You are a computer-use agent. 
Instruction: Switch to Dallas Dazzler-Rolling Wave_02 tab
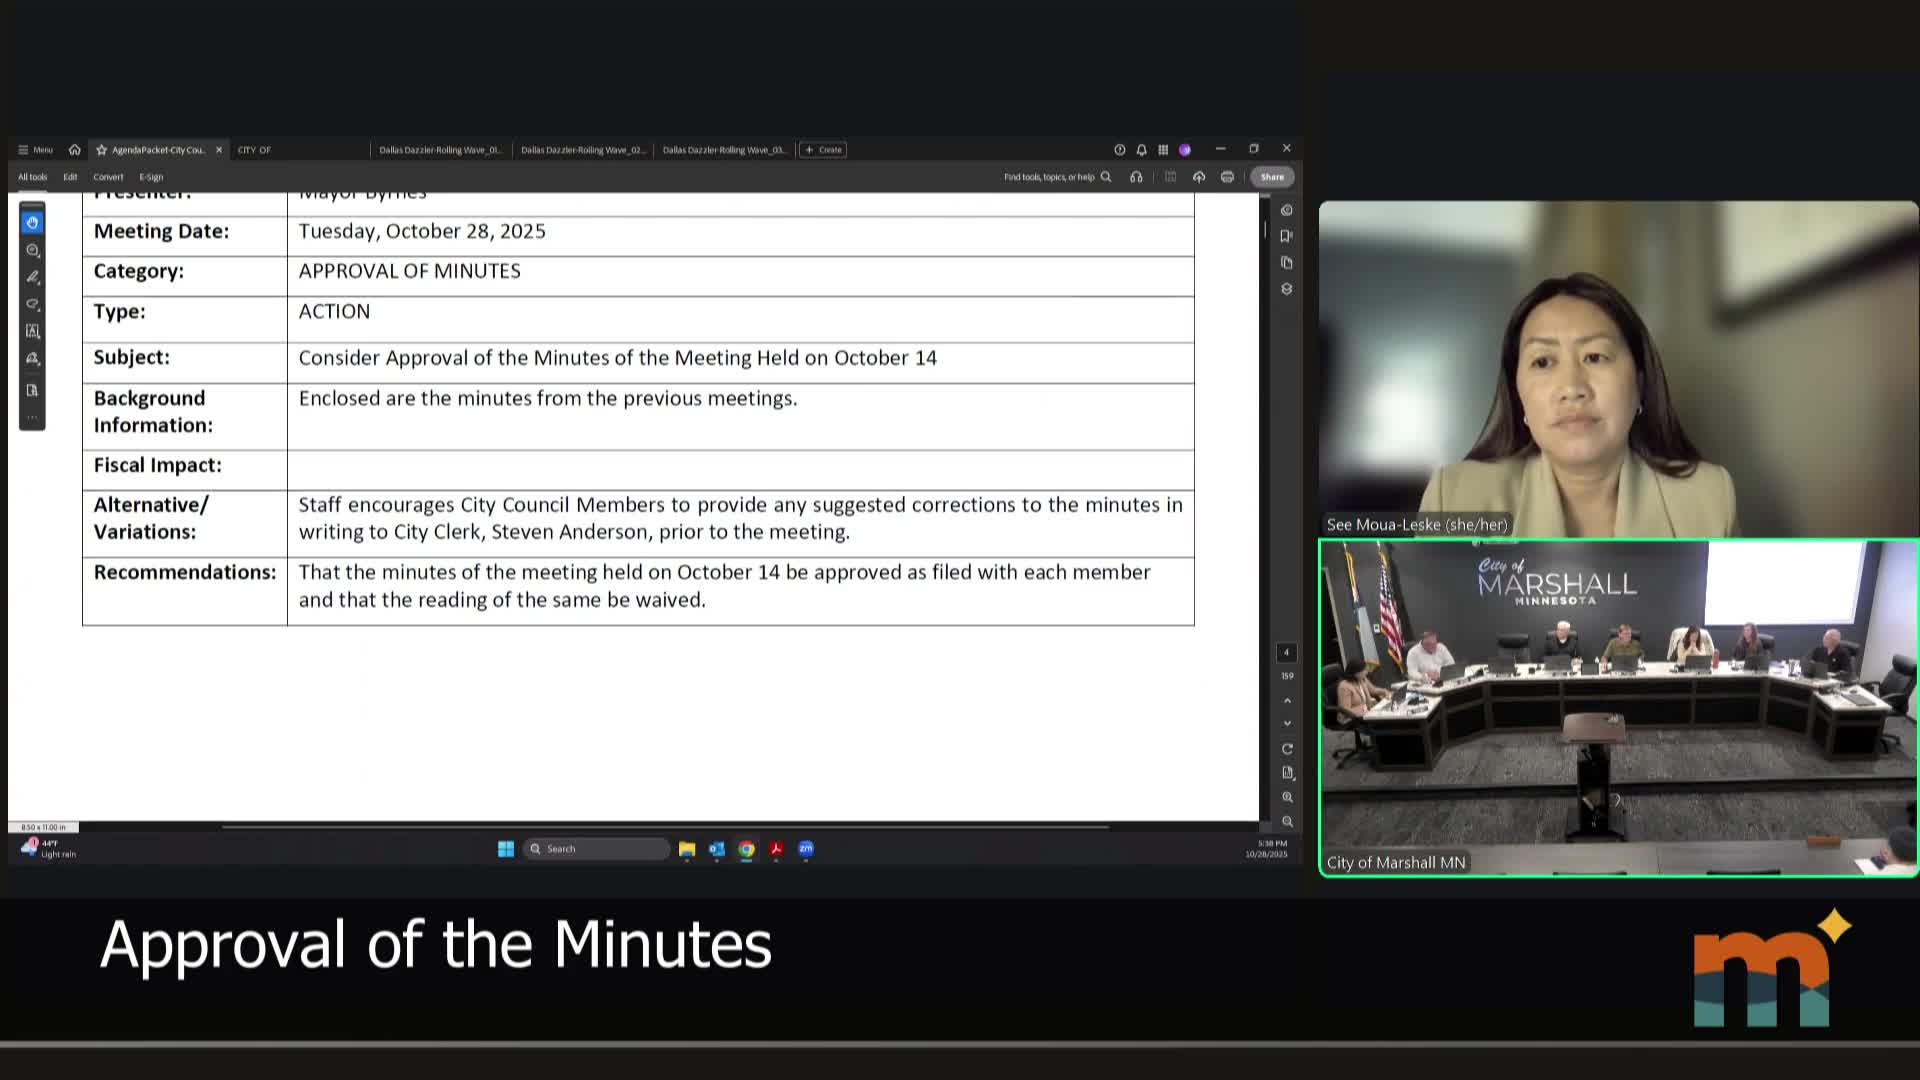[583, 150]
